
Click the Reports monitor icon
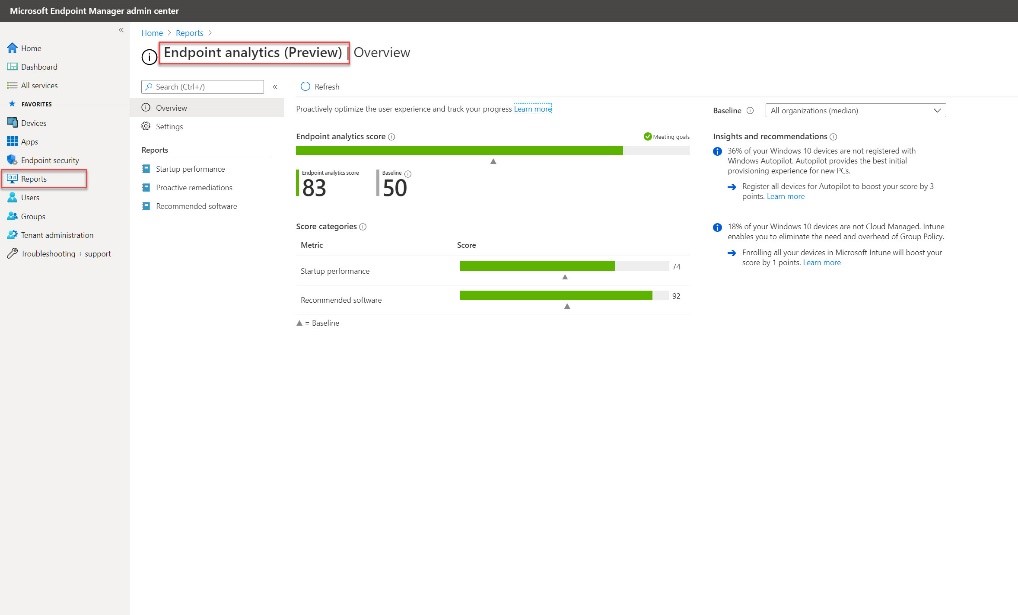tap(12, 179)
